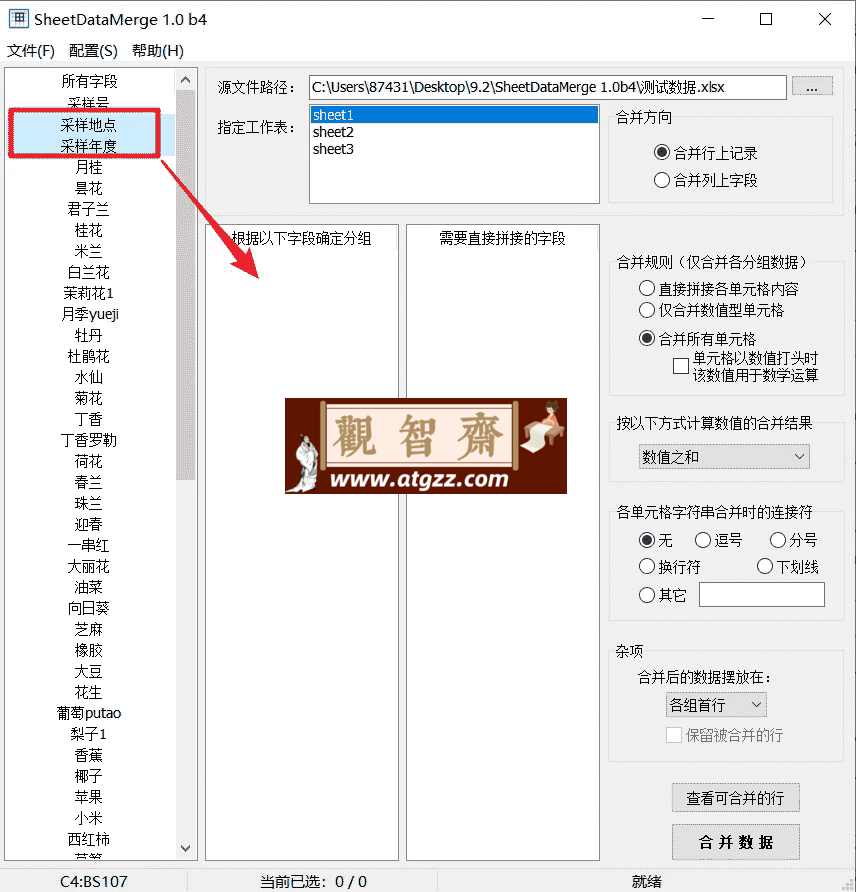Select 荷花 in the field list
Viewport: 856px width, 892px height.
click(x=89, y=461)
